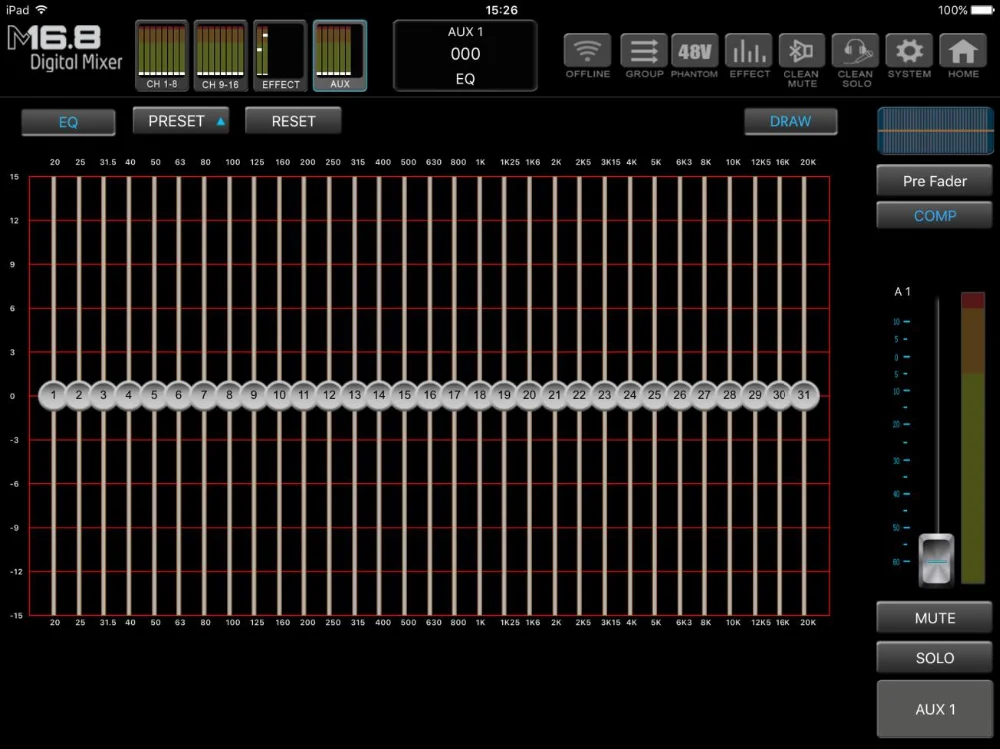
Task: Open the Effect panel icon
Action: [749, 52]
